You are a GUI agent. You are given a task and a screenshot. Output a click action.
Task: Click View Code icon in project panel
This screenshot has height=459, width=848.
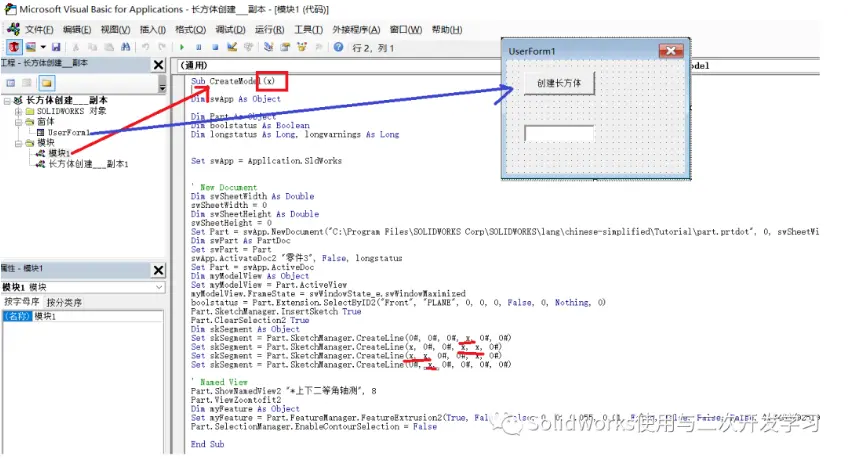pos(11,83)
